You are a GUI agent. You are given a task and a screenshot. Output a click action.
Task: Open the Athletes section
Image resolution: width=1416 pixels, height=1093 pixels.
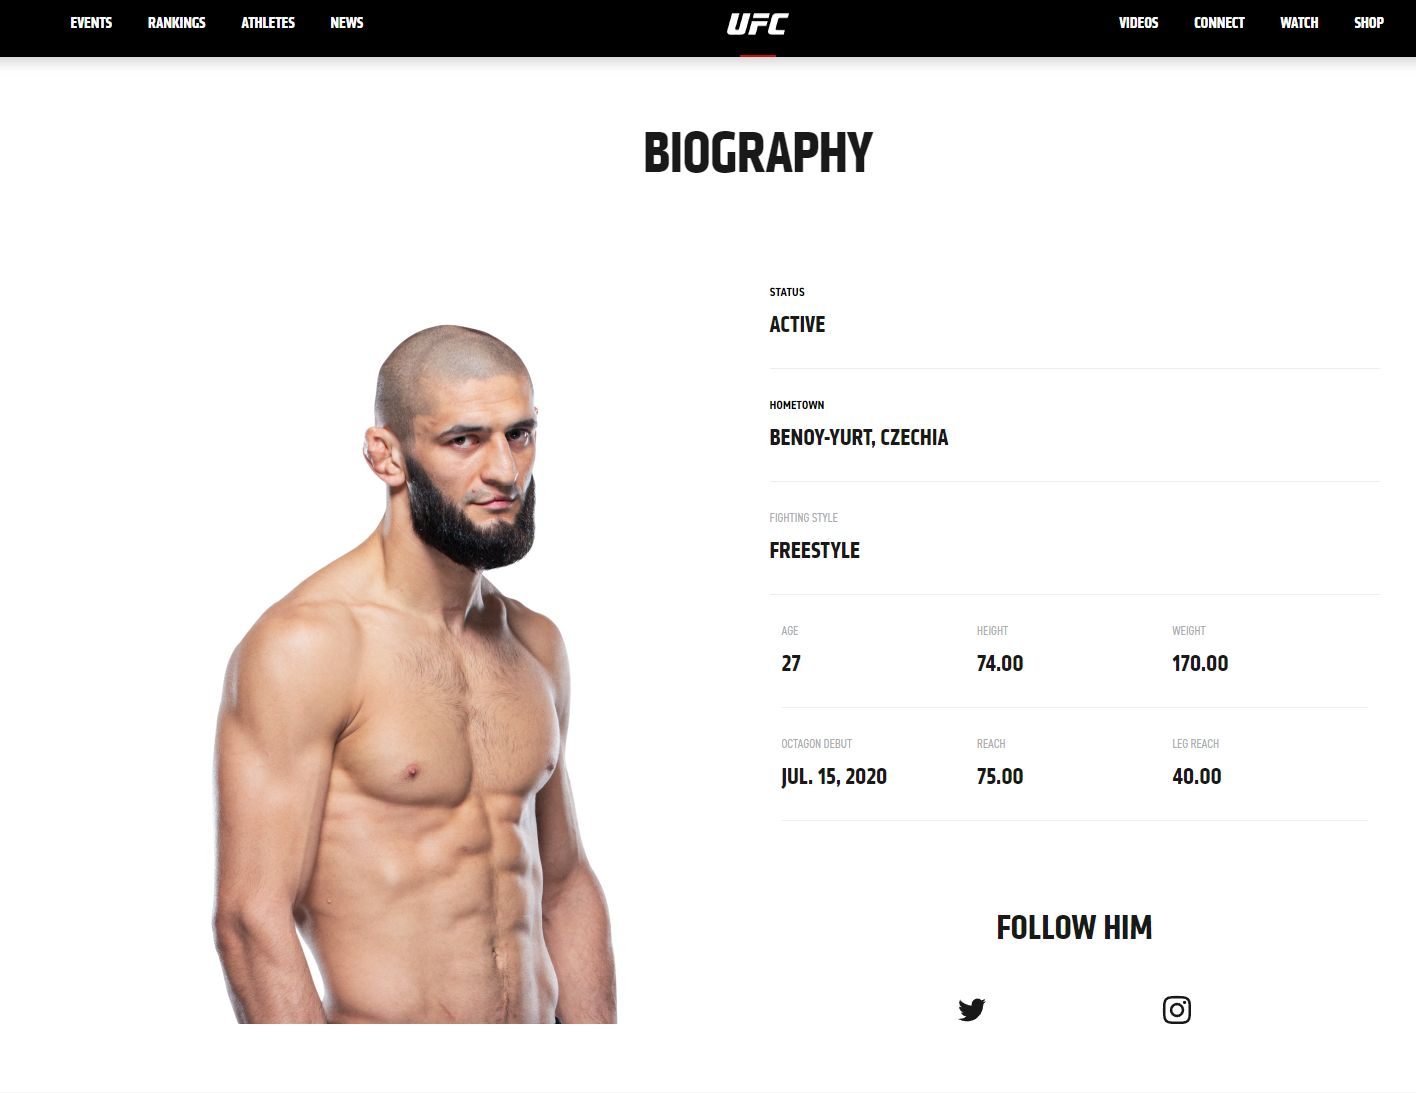coord(268,22)
